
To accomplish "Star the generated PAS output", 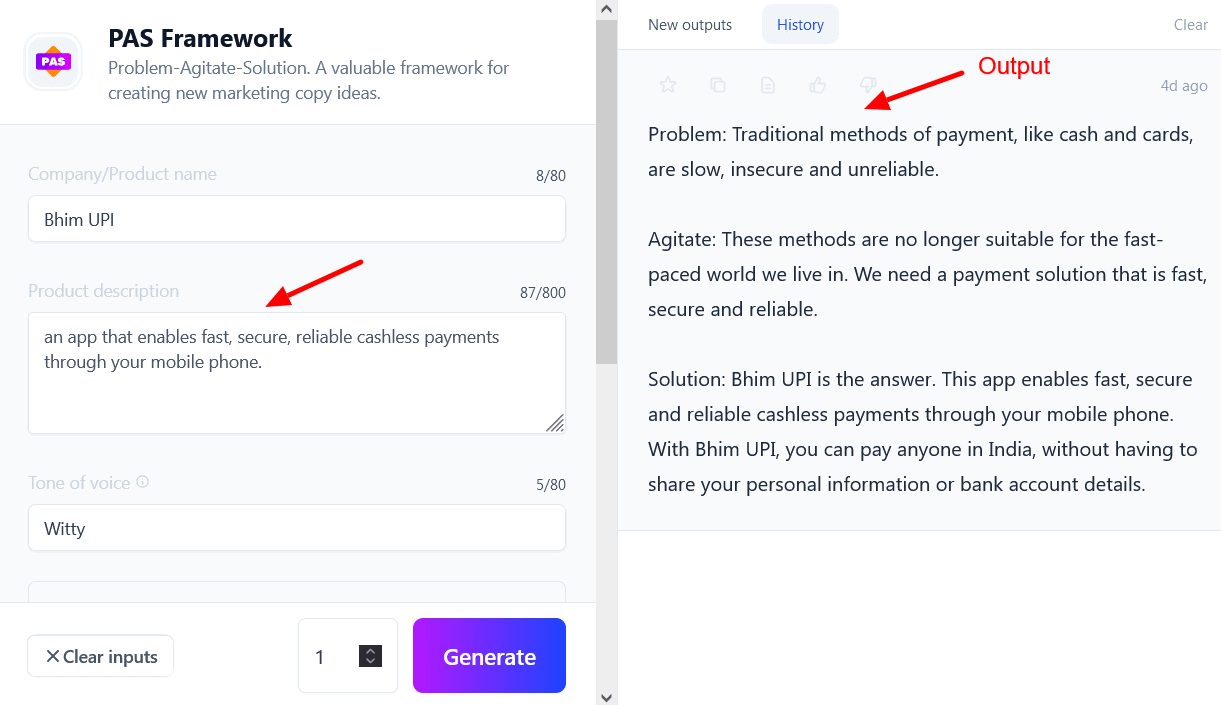I will point(668,86).
